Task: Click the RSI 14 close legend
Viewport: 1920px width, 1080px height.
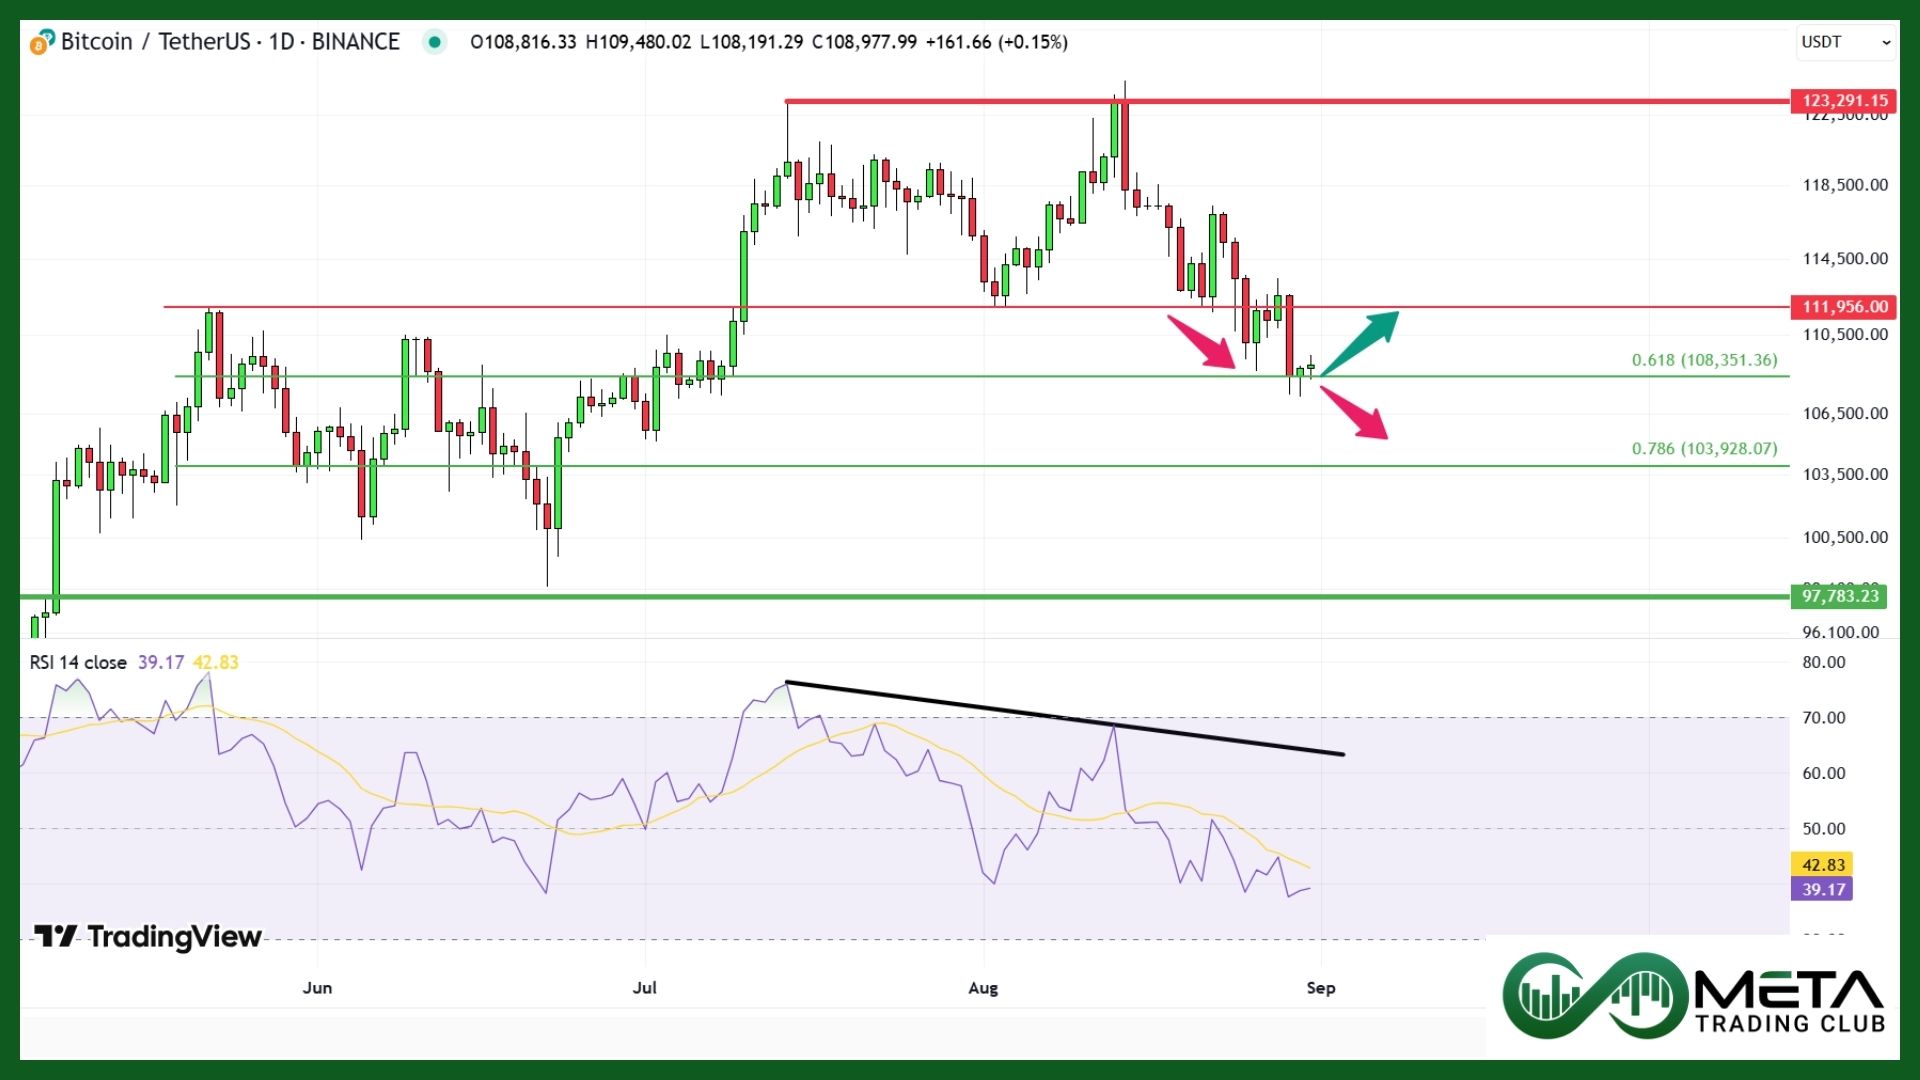Action: click(x=78, y=662)
